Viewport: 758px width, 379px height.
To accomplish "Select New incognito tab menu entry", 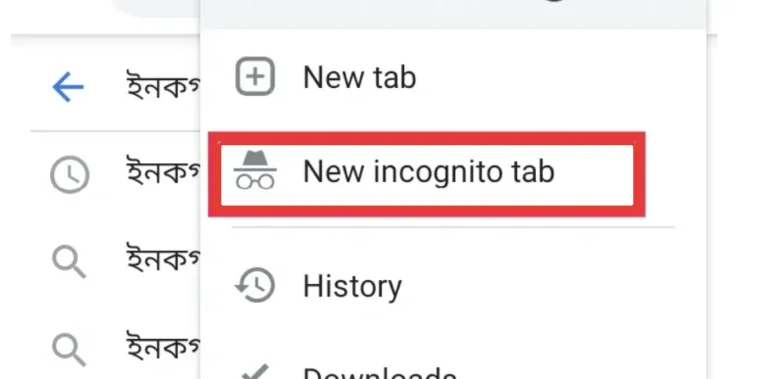I will tap(428, 171).
